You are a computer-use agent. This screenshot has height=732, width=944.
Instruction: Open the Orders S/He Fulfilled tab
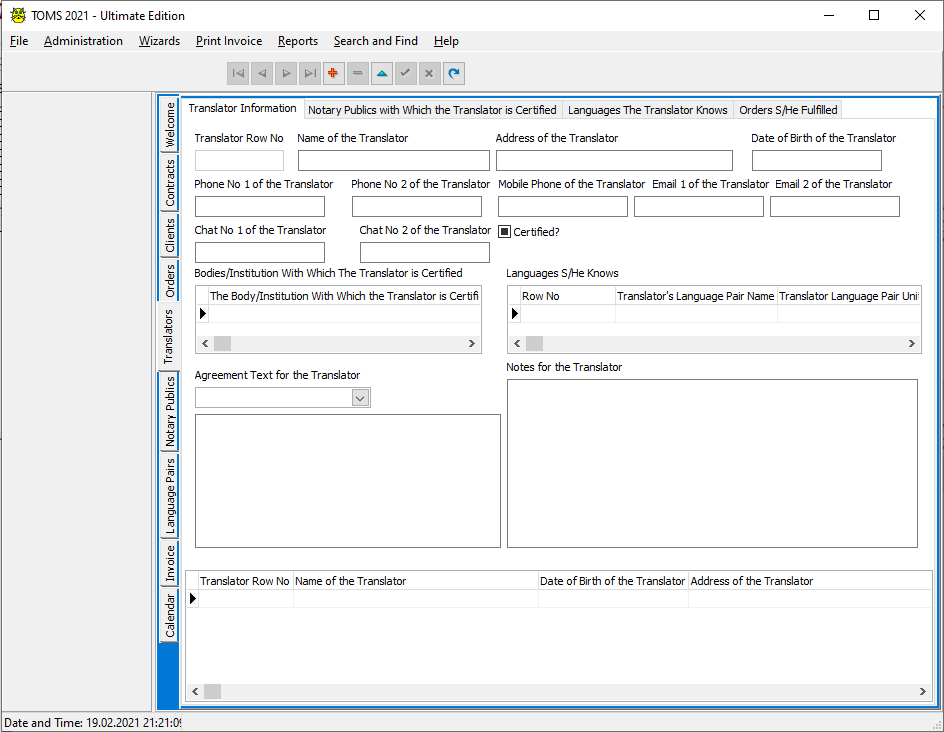tap(788, 110)
